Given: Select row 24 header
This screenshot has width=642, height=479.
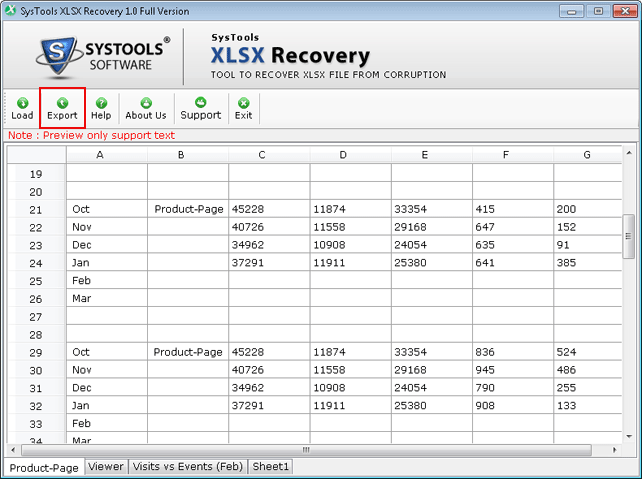Looking at the screenshot, I should (36, 264).
